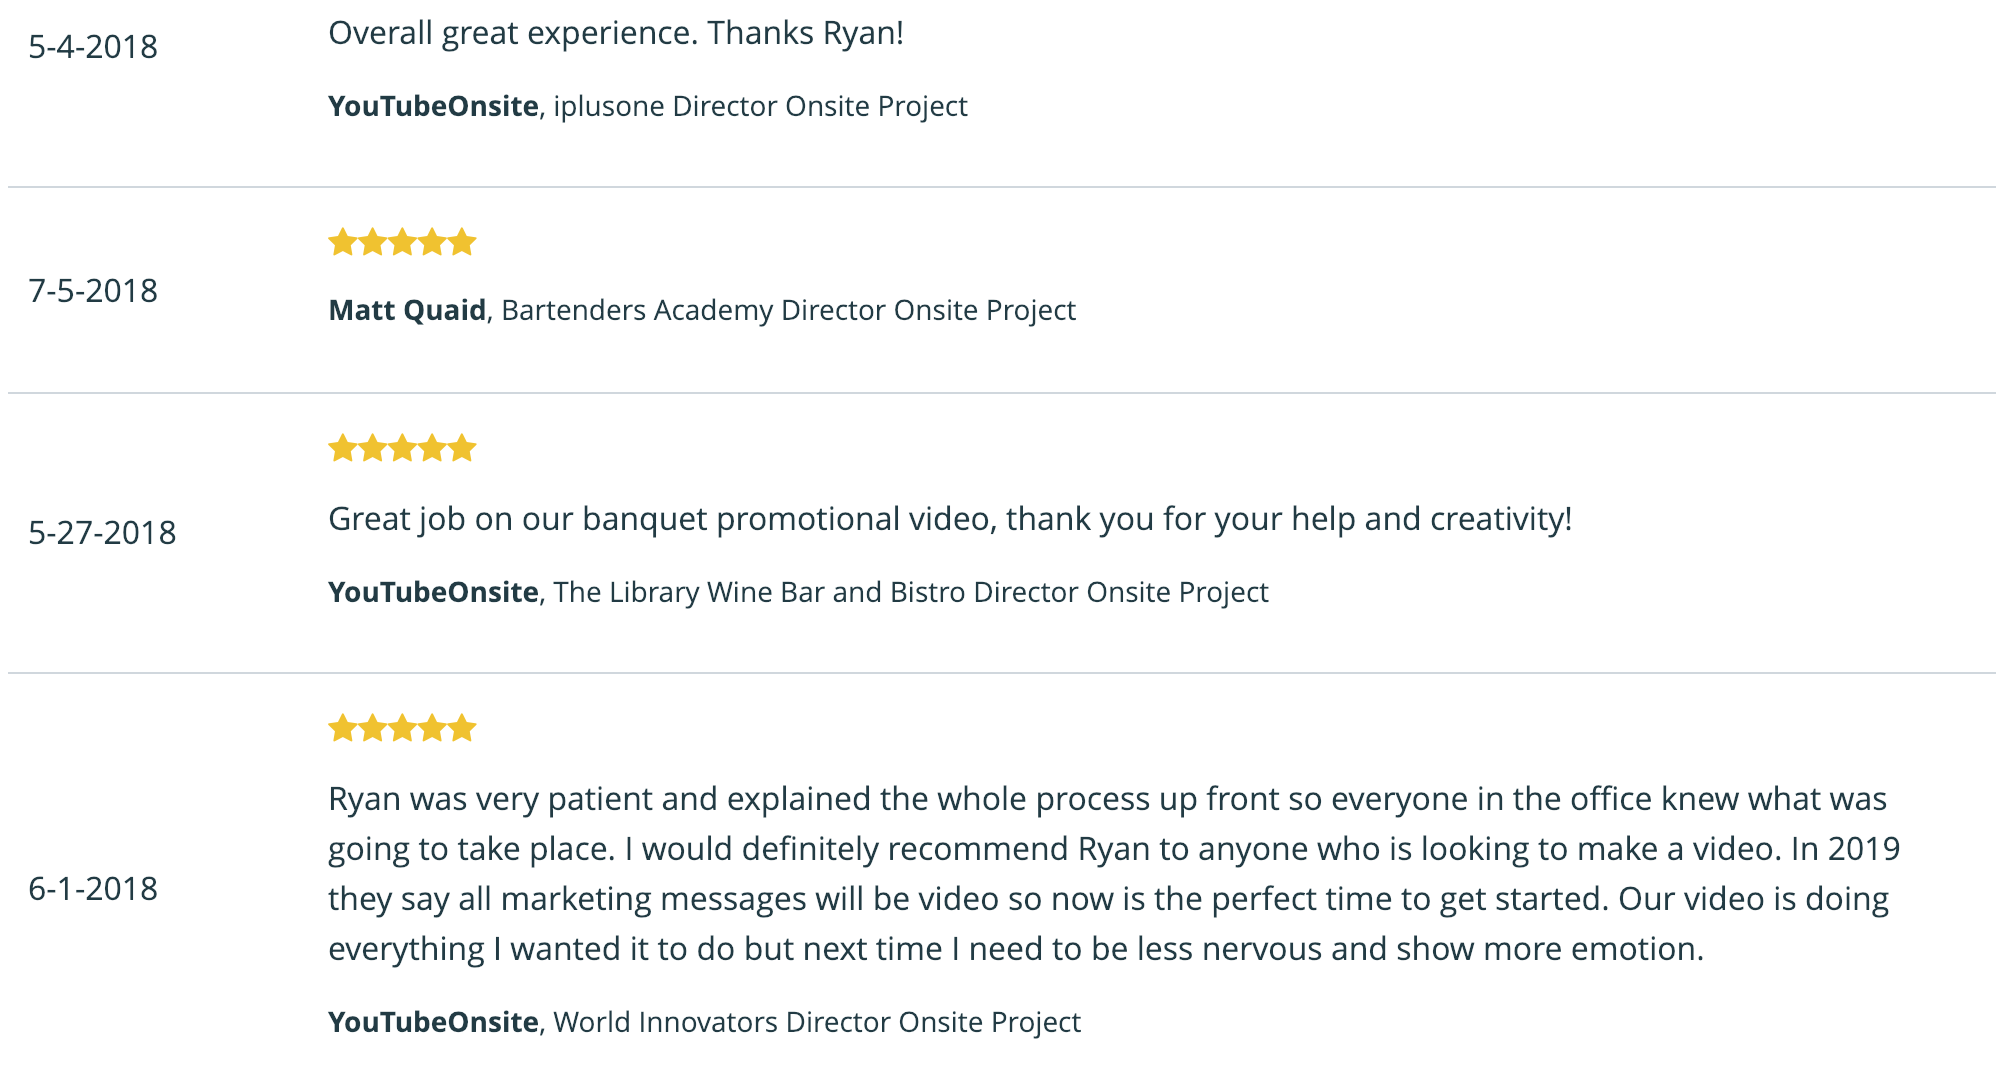The width and height of the screenshot is (1996, 1074).
Task: Click 'Overall great experience. Thanks Ryan!' text
Action: [x=616, y=33]
